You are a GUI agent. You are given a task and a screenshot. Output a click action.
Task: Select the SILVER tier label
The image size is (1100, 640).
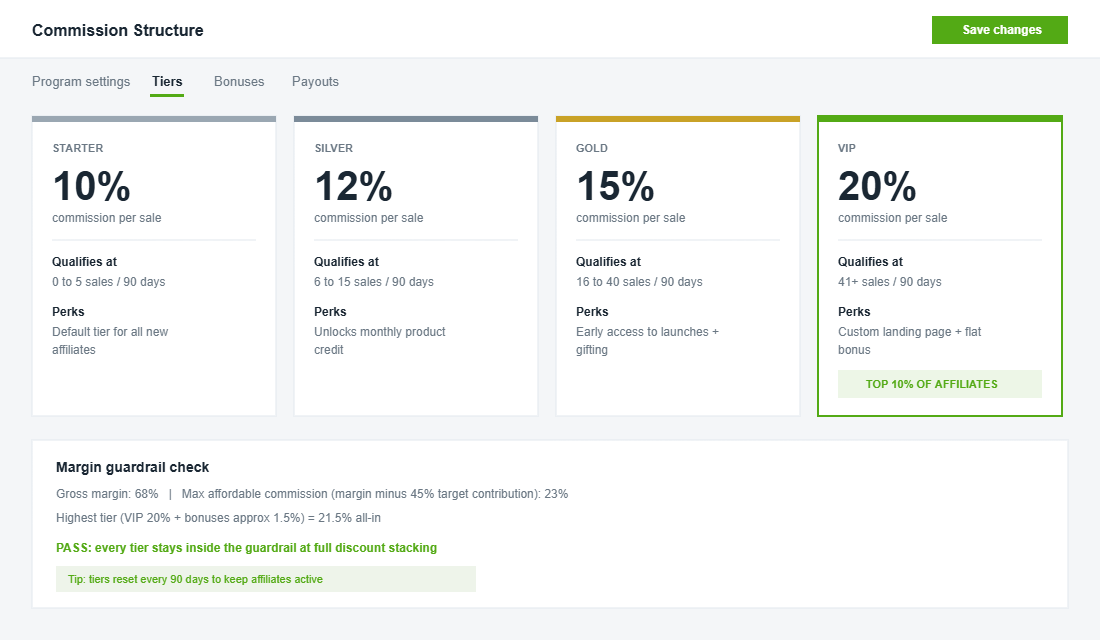tap(334, 148)
